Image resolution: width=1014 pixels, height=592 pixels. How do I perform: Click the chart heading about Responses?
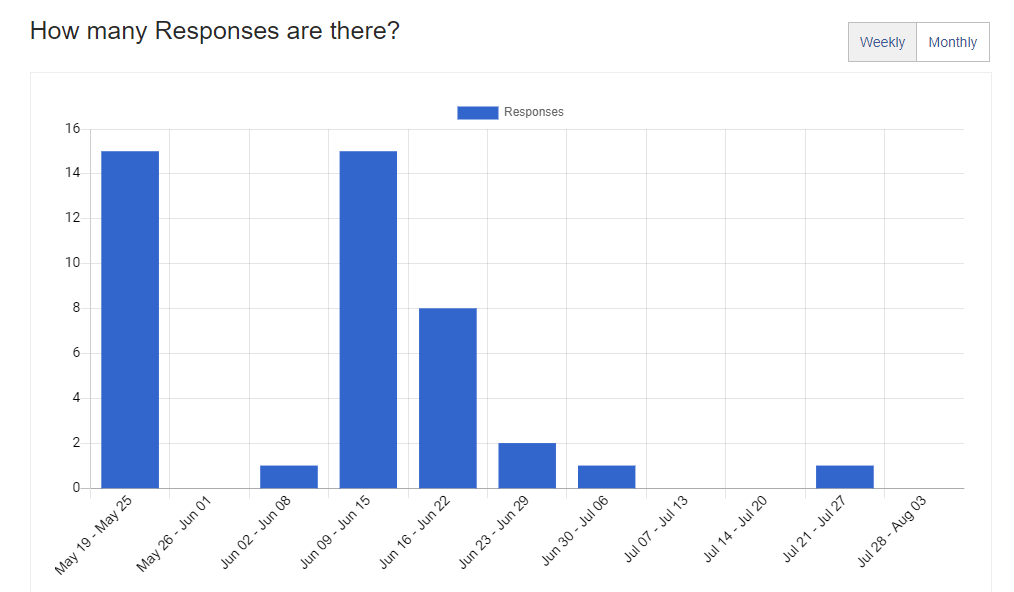[x=215, y=31]
